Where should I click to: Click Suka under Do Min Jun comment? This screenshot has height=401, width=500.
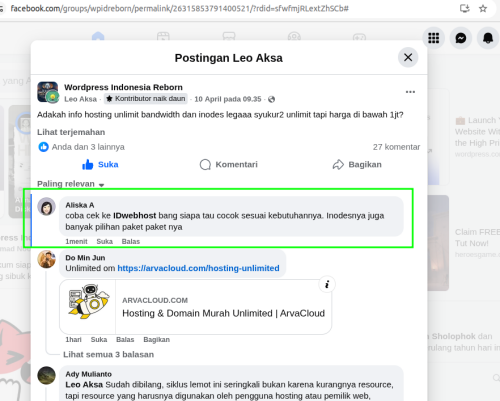[99, 340]
